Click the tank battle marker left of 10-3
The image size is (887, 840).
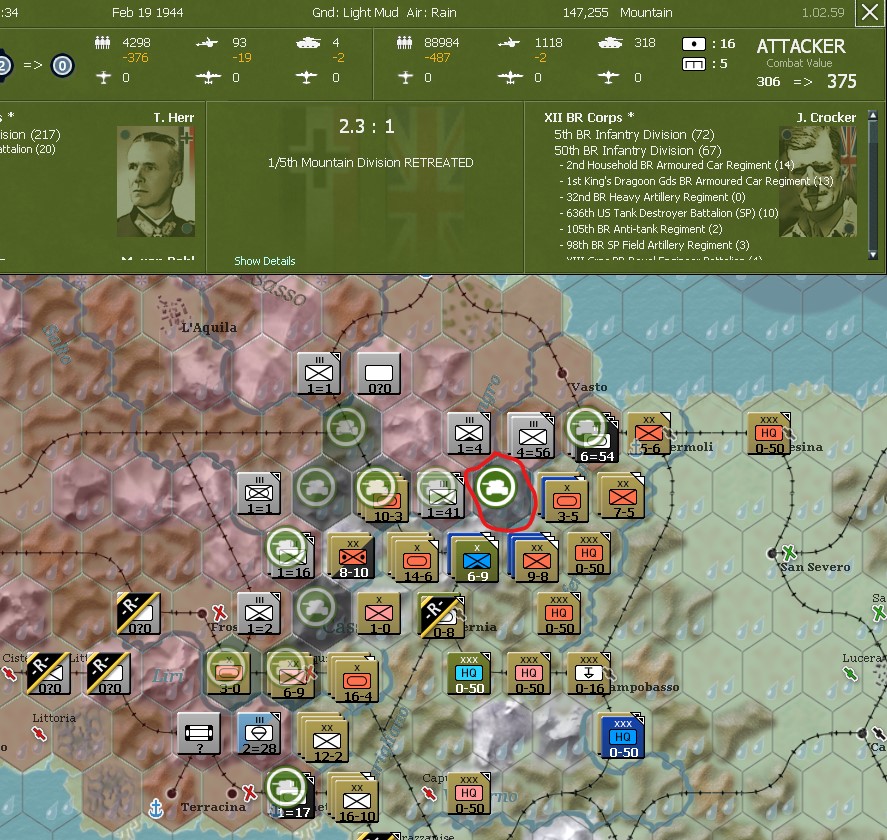[316, 487]
